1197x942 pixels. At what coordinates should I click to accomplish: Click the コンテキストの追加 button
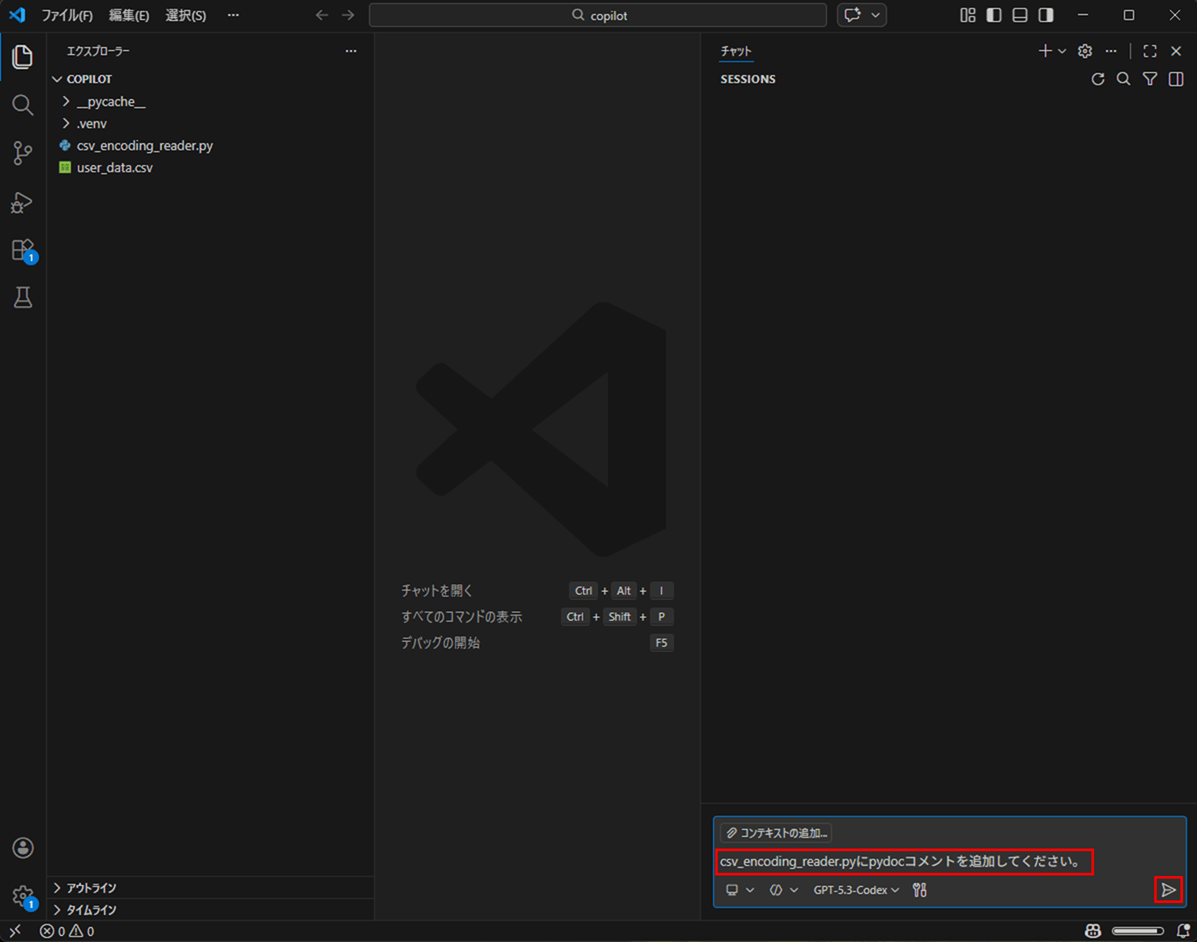(x=779, y=832)
